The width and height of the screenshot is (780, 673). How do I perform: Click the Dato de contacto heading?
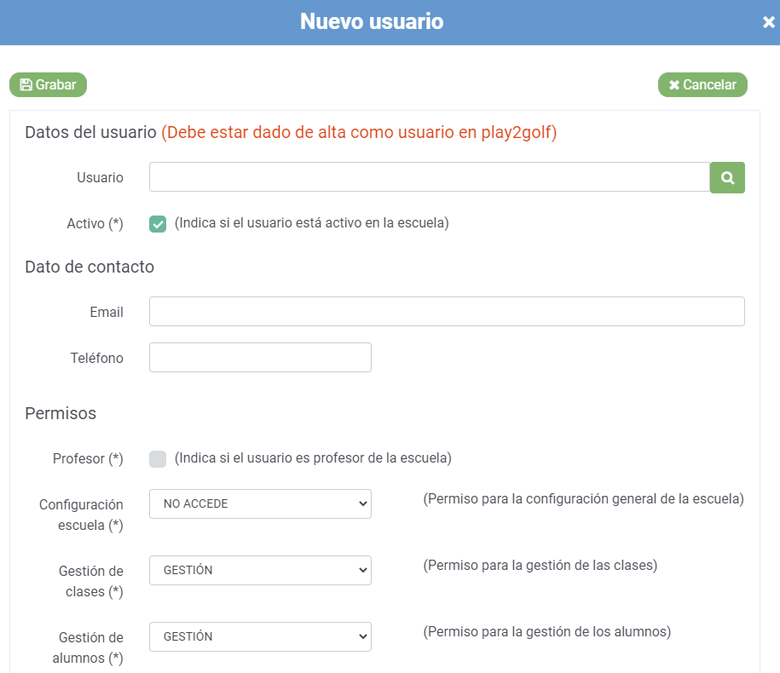(x=90, y=267)
